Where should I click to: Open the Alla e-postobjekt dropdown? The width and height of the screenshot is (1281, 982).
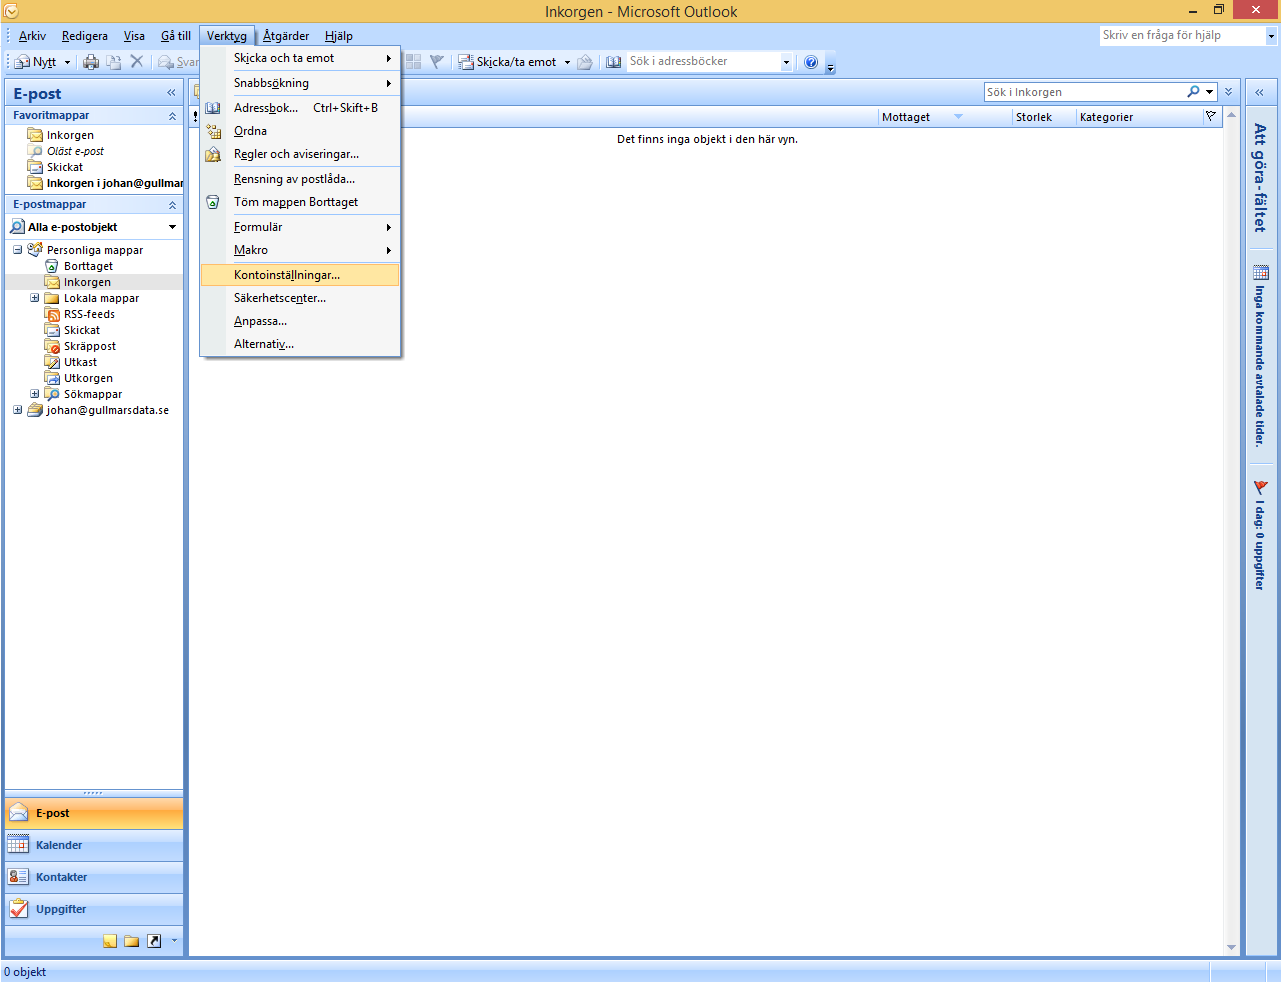click(x=172, y=227)
